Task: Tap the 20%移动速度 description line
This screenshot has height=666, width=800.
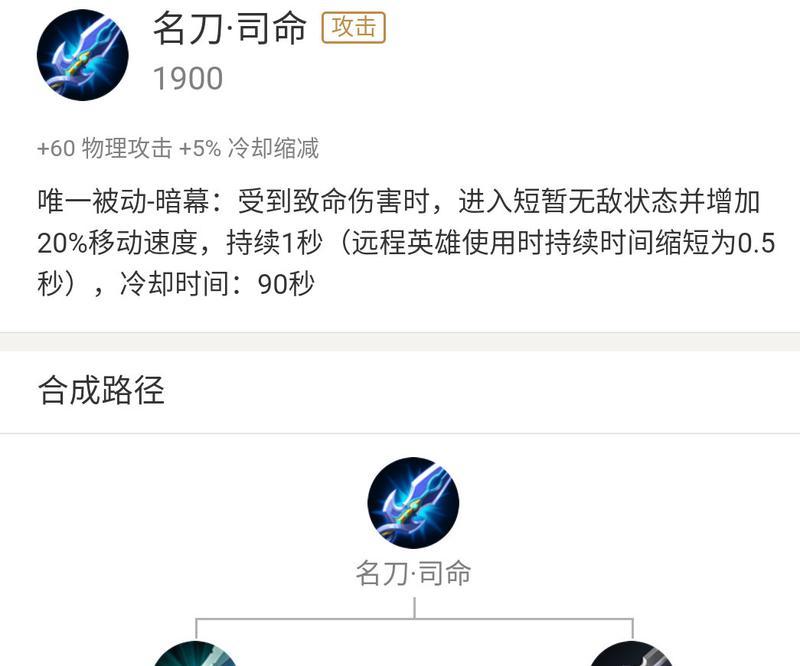Action: [x=117, y=242]
